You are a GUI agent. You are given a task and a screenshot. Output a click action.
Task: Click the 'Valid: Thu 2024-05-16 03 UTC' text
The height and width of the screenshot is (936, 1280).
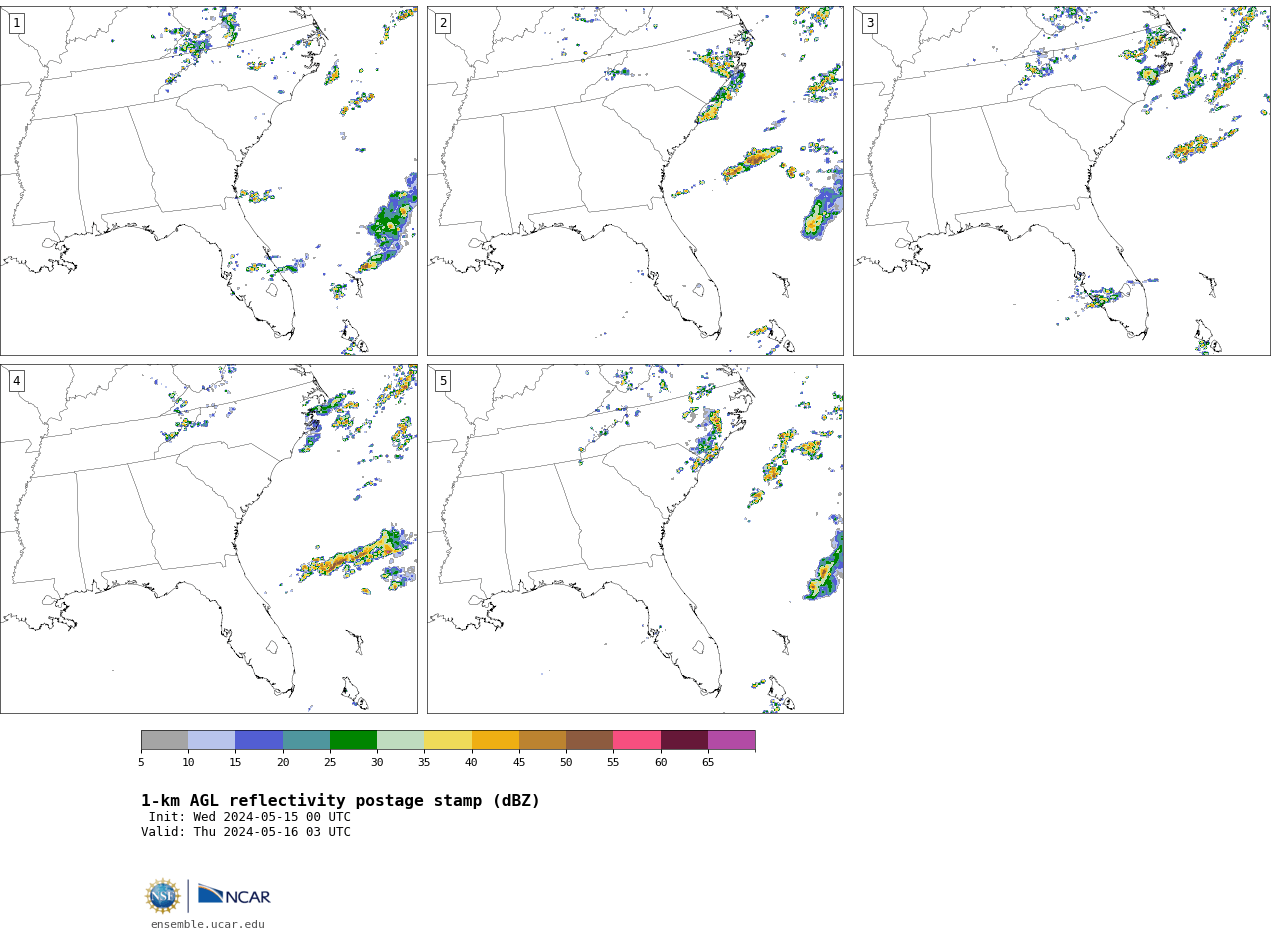[x=246, y=832]
